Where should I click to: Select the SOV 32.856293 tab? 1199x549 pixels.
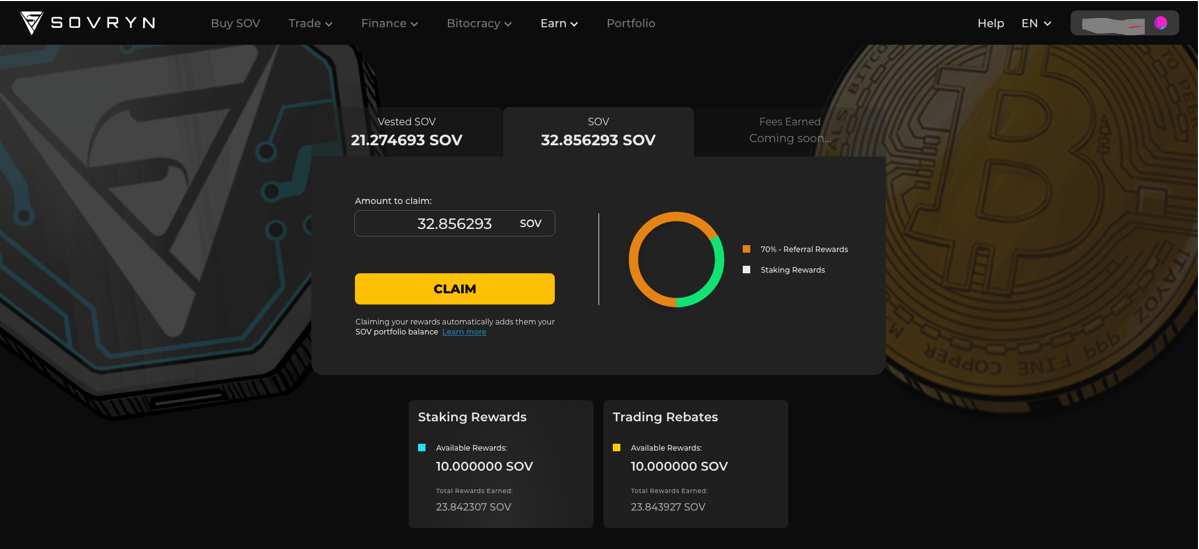(x=598, y=132)
